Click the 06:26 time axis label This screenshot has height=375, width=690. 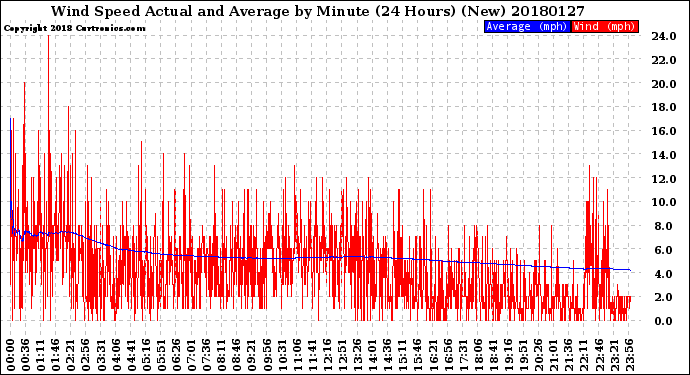coord(176,355)
